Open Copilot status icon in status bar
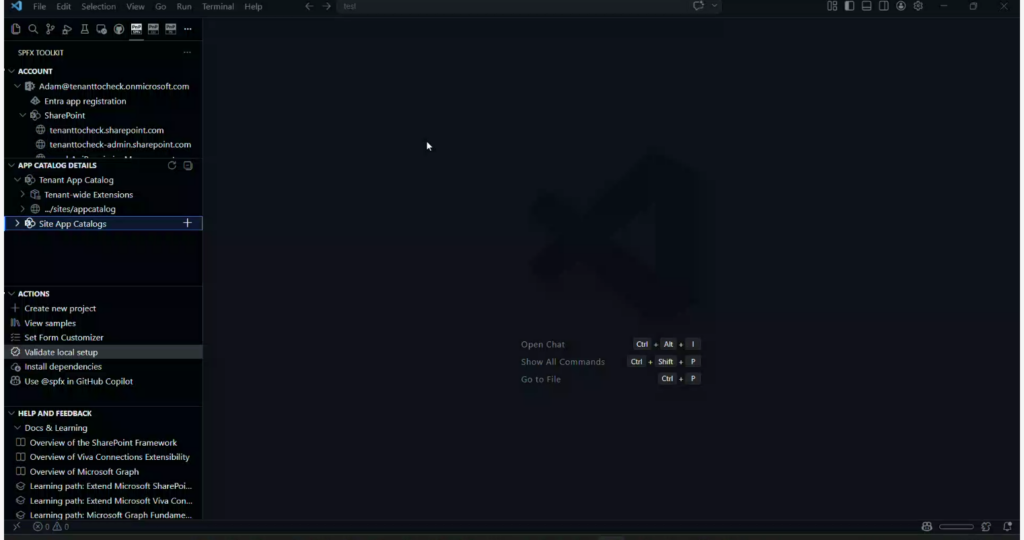Screen dimensions: 1024x540 click(927, 526)
